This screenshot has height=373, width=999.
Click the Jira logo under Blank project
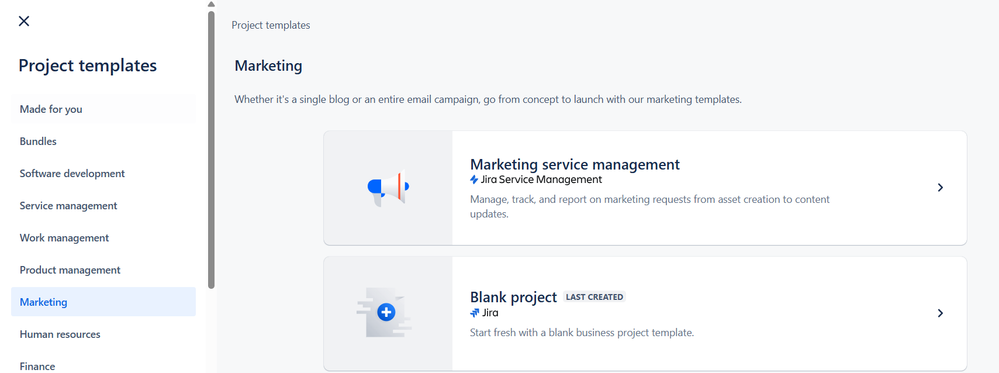475,313
